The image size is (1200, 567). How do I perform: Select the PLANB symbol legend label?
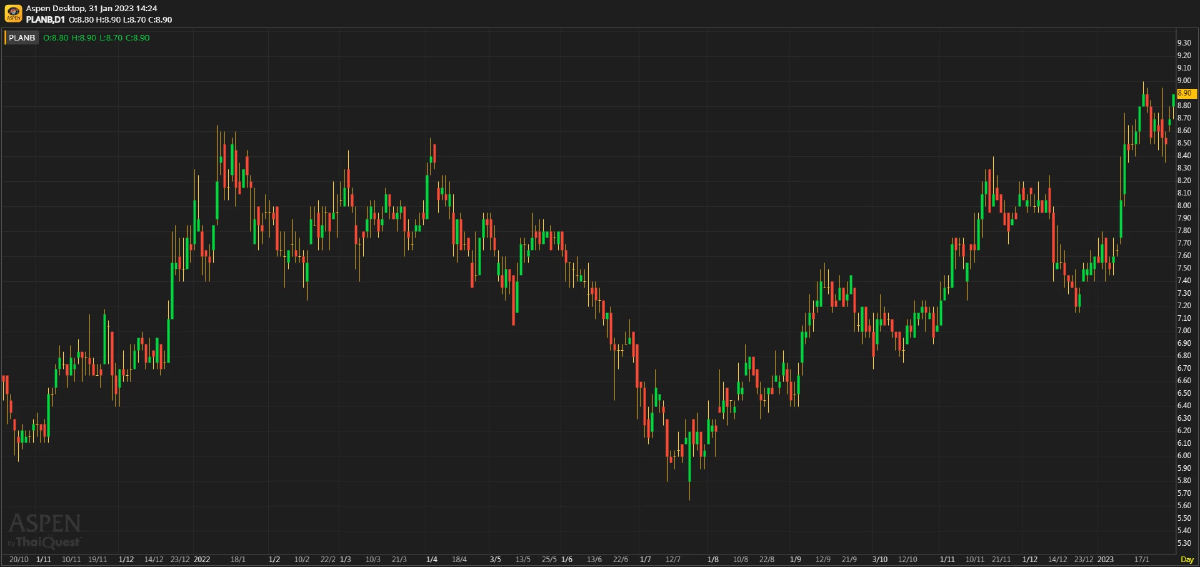click(x=22, y=37)
